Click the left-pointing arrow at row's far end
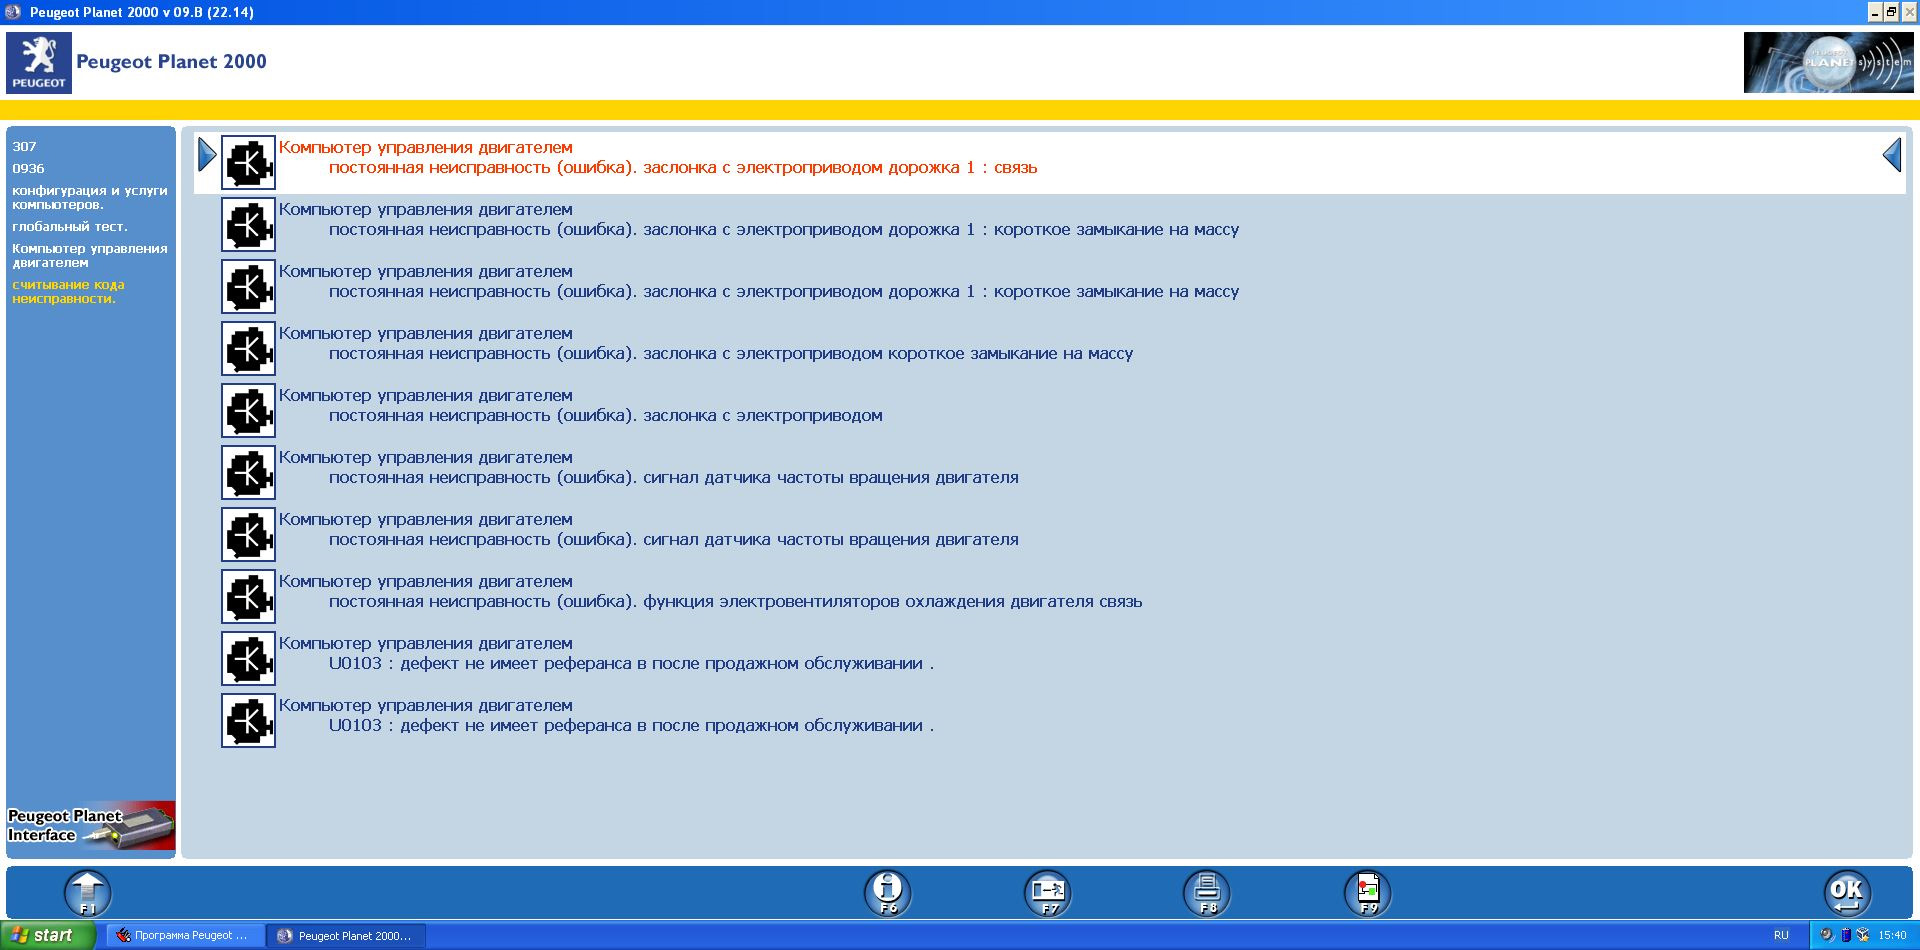Viewport: 1920px width, 950px height. click(1891, 155)
